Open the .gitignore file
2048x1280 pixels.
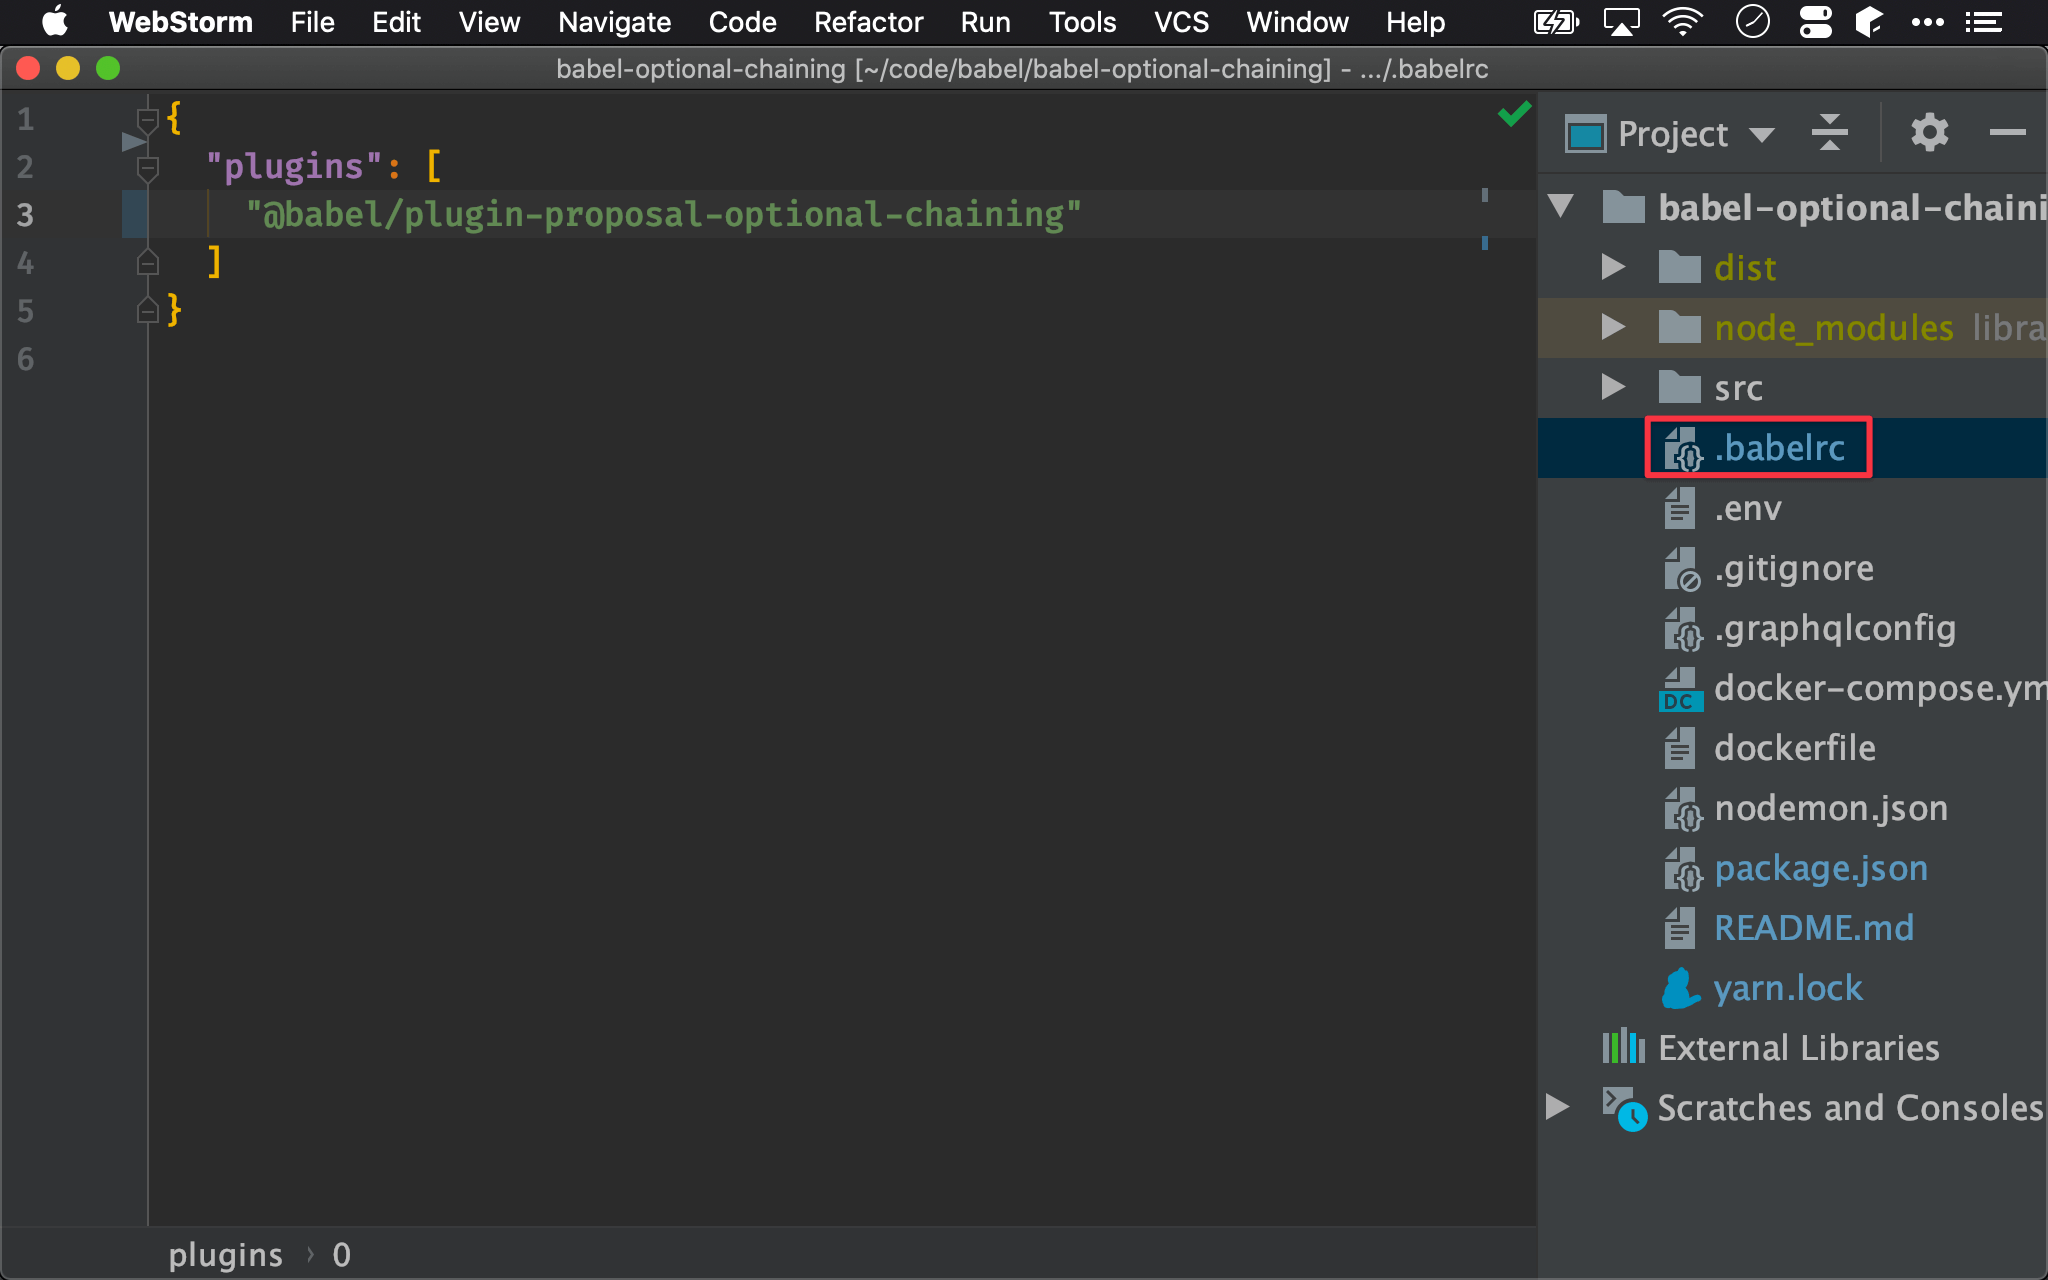(x=1794, y=568)
